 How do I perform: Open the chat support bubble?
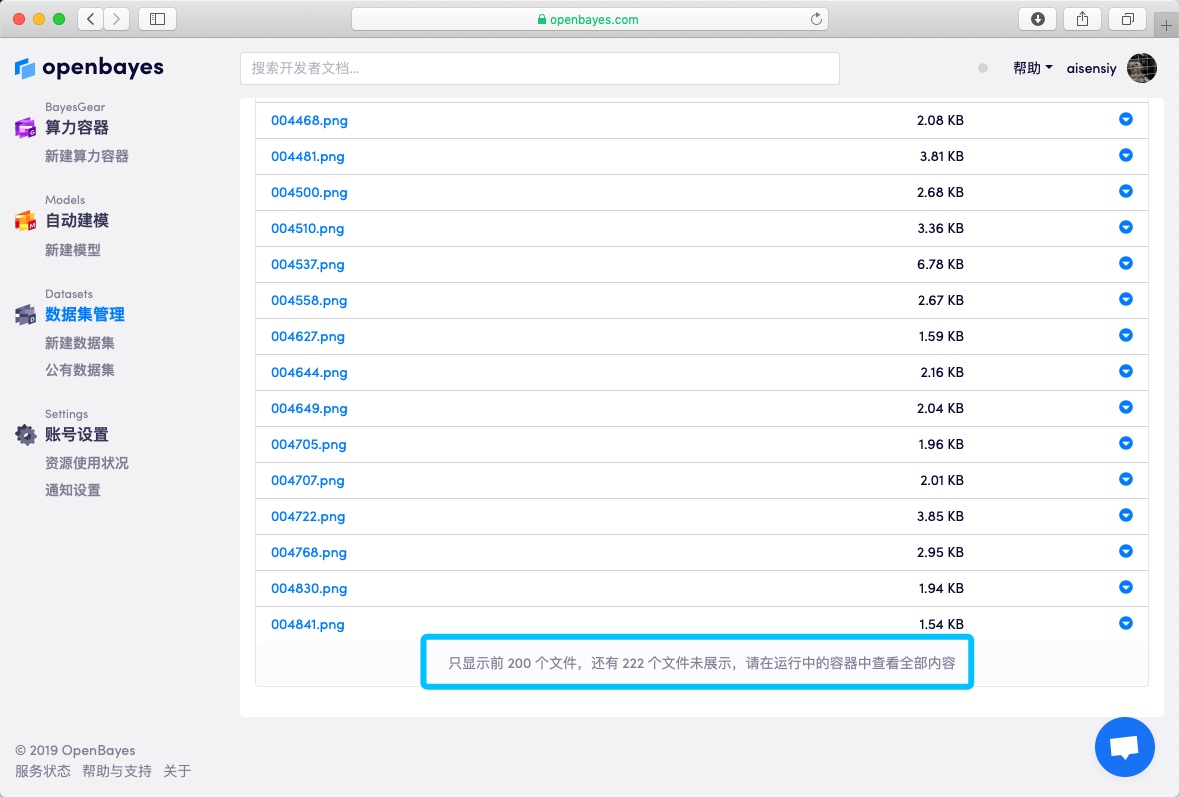pyautogui.click(x=1124, y=747)
